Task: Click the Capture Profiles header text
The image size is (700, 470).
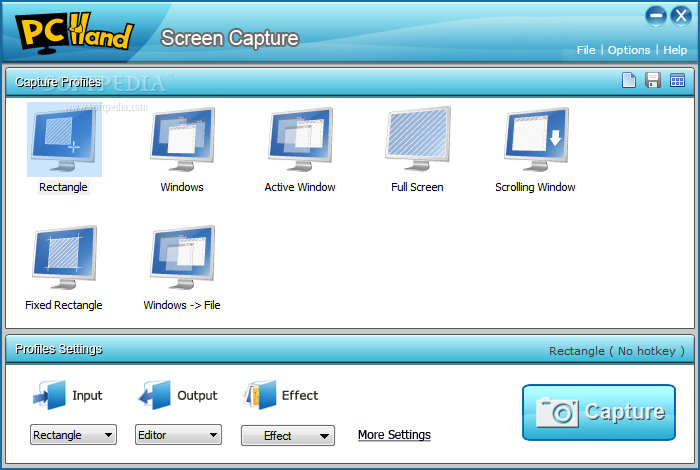Action: point(58,82)
